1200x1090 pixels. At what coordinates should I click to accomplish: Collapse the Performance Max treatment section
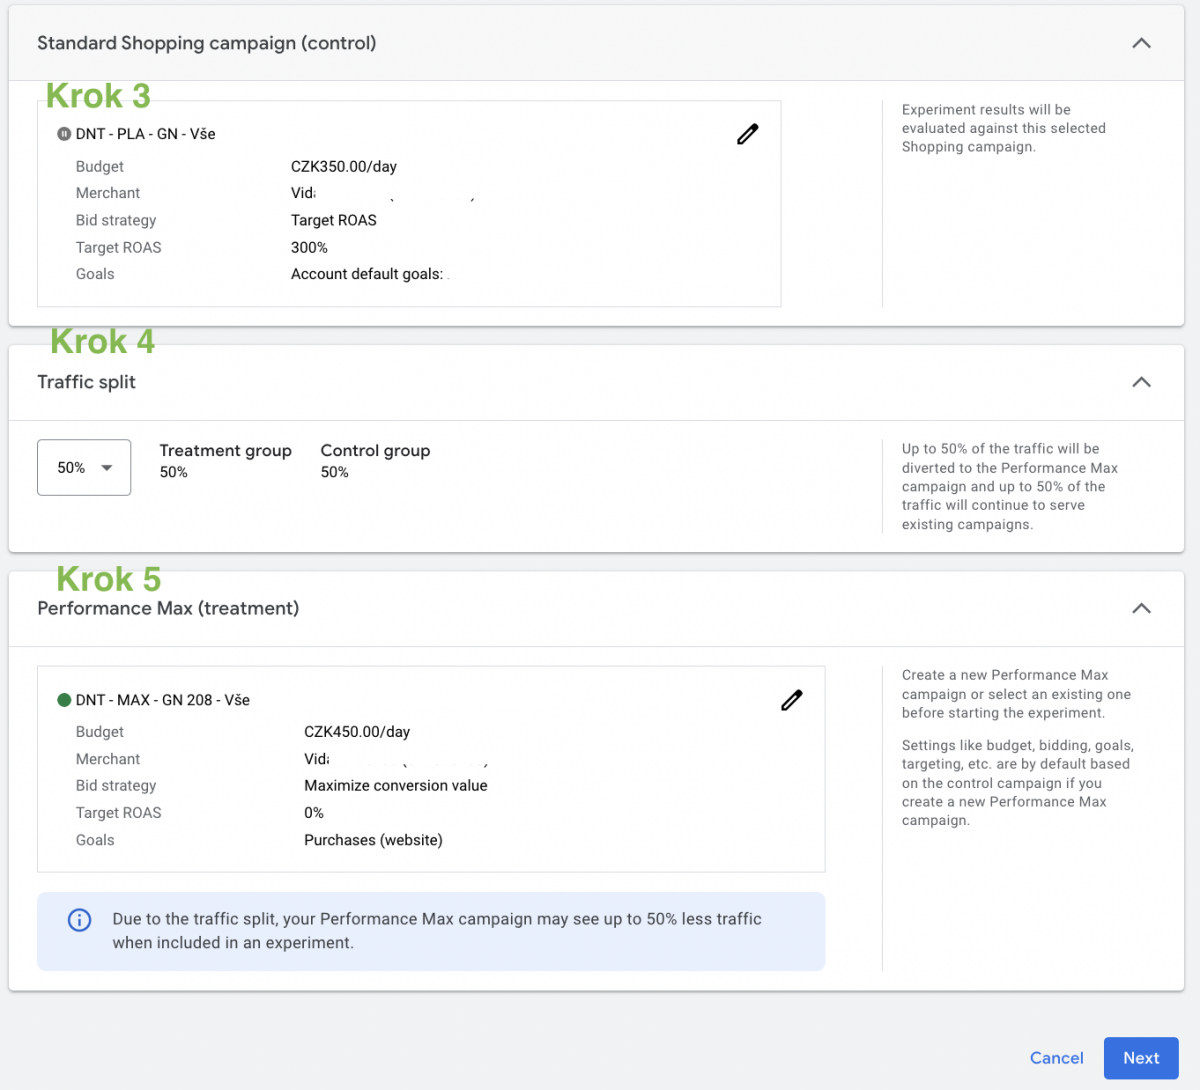1141,608
